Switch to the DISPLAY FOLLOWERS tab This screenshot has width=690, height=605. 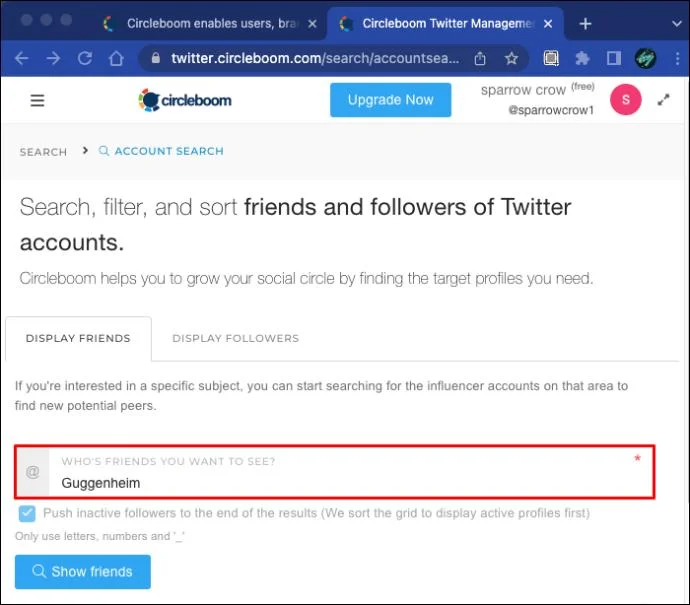point(235,338)
